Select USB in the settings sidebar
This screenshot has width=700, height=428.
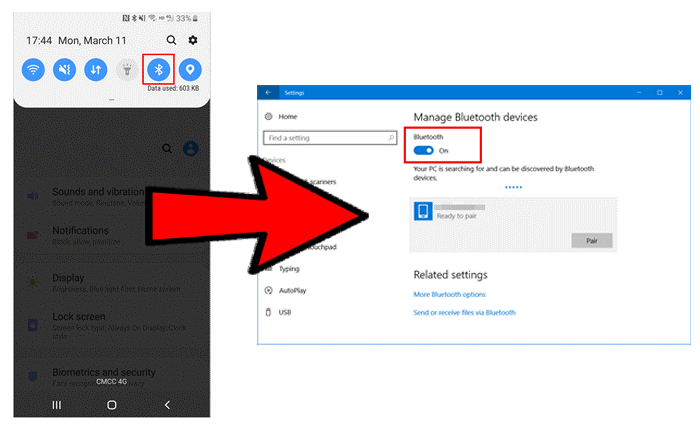click(x=285, y=312)
